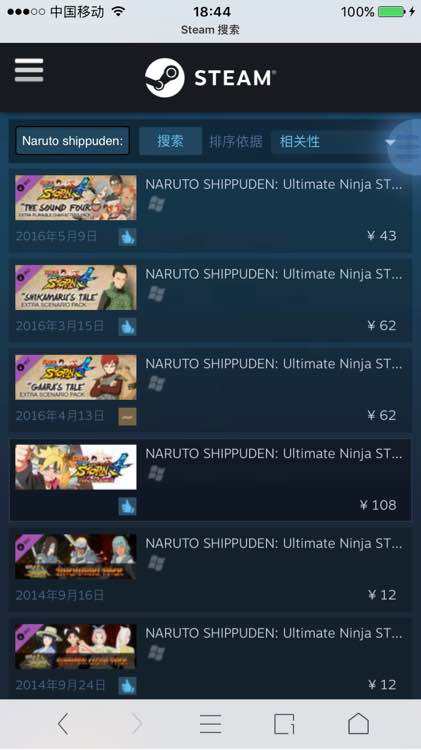
Task: Open the ¥108 Ultimate Ninja Storm result
Action: tap(210, 480)
